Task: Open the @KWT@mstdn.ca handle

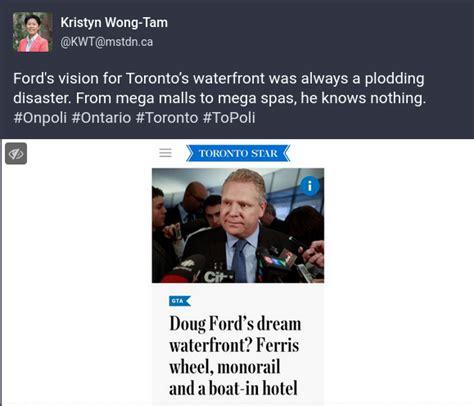Action: (107, 42)
